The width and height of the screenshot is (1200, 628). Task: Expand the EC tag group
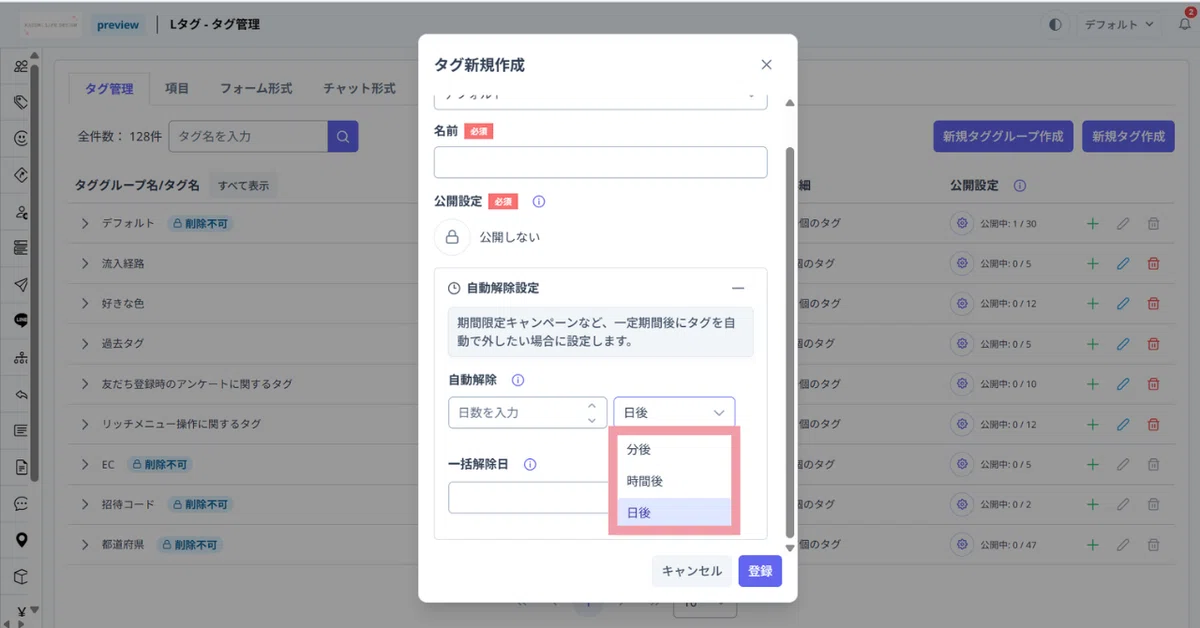pos(86,464)
